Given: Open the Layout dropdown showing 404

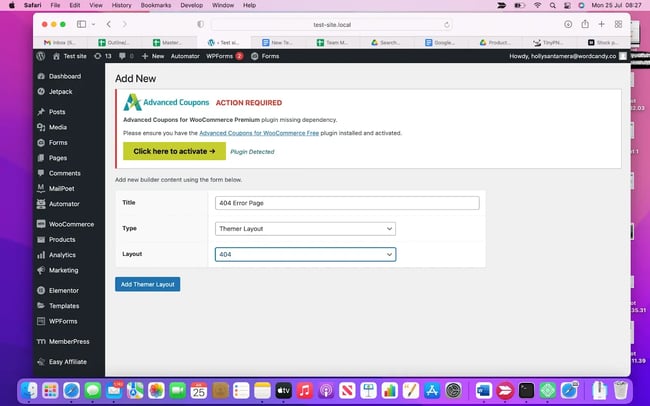Looking at the screenshot, I should (x=305, y=254).
